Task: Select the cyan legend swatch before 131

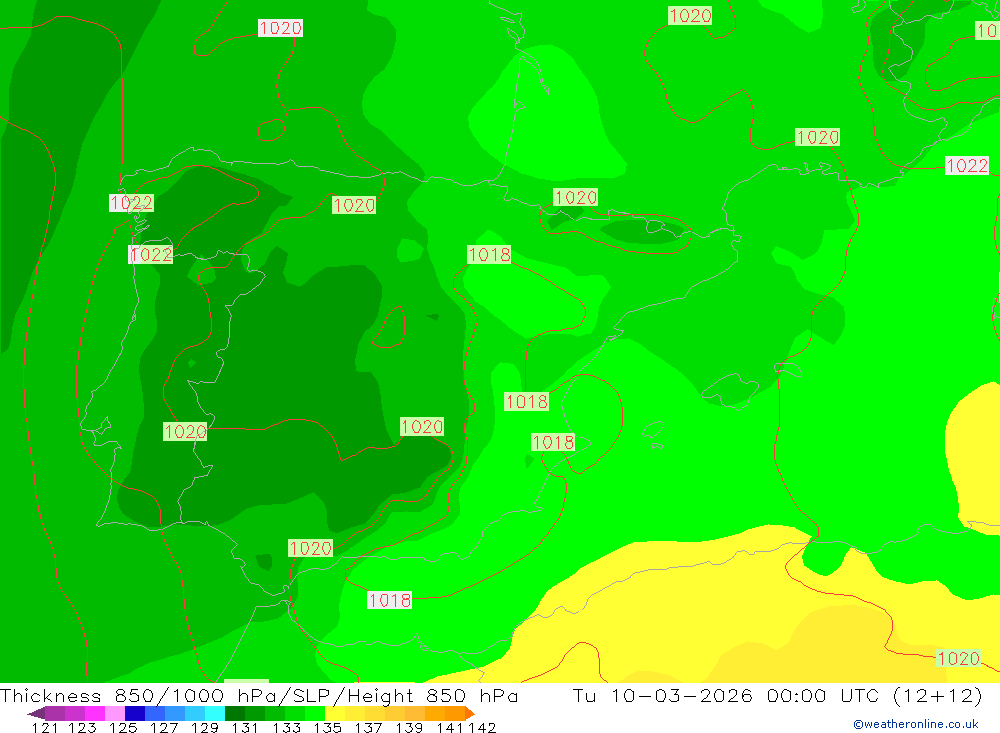Action: pyautogui.click(x=214, y=713)
